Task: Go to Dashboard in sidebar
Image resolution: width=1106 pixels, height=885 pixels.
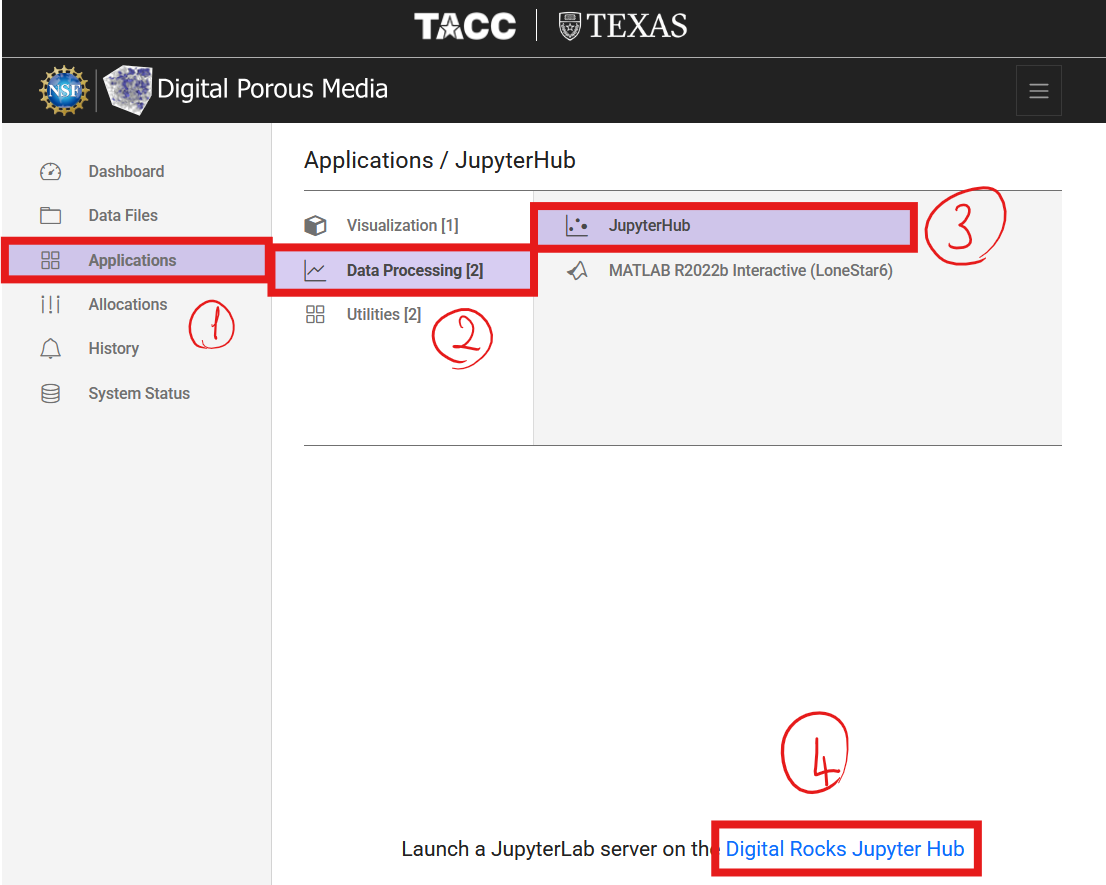Action: tap(126, 171)
